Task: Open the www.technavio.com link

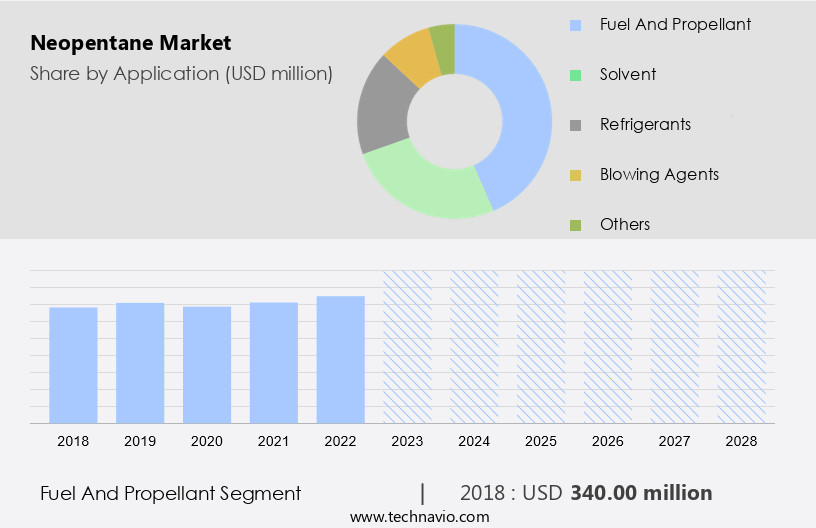Action: (x=419, y=517)
